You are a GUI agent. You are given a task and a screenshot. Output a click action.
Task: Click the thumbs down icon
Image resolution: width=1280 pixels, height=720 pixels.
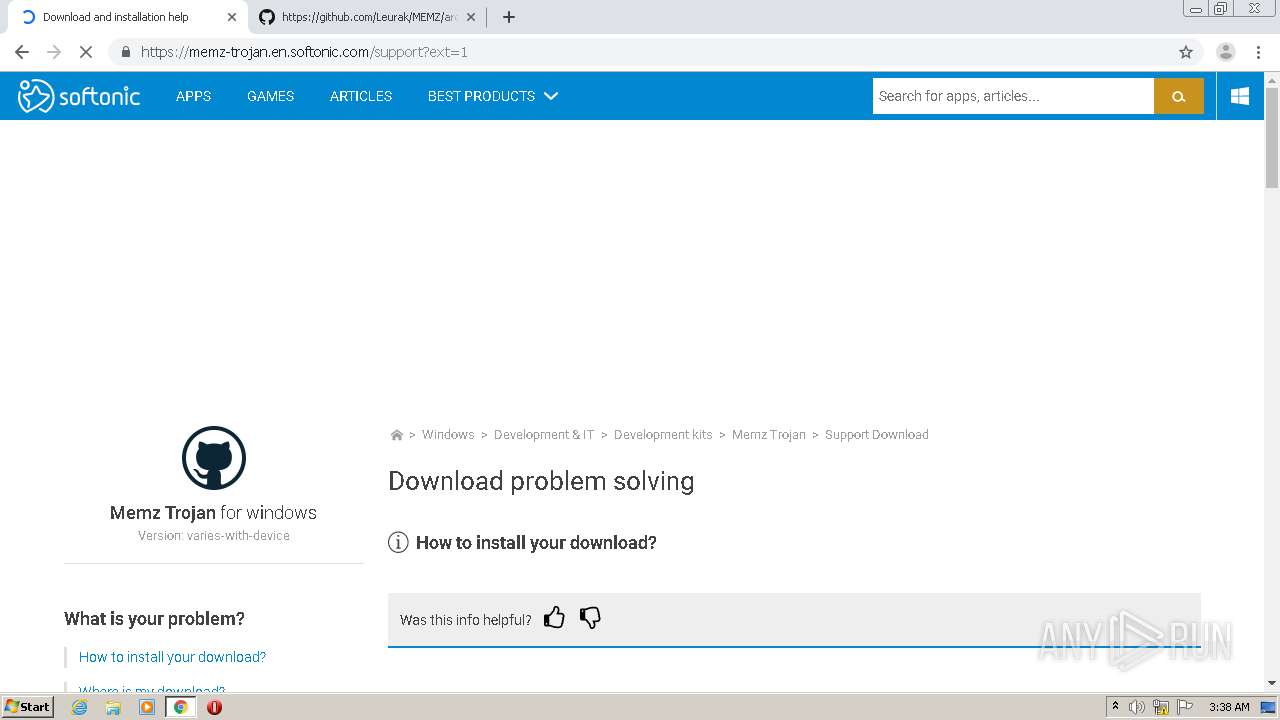590,618
